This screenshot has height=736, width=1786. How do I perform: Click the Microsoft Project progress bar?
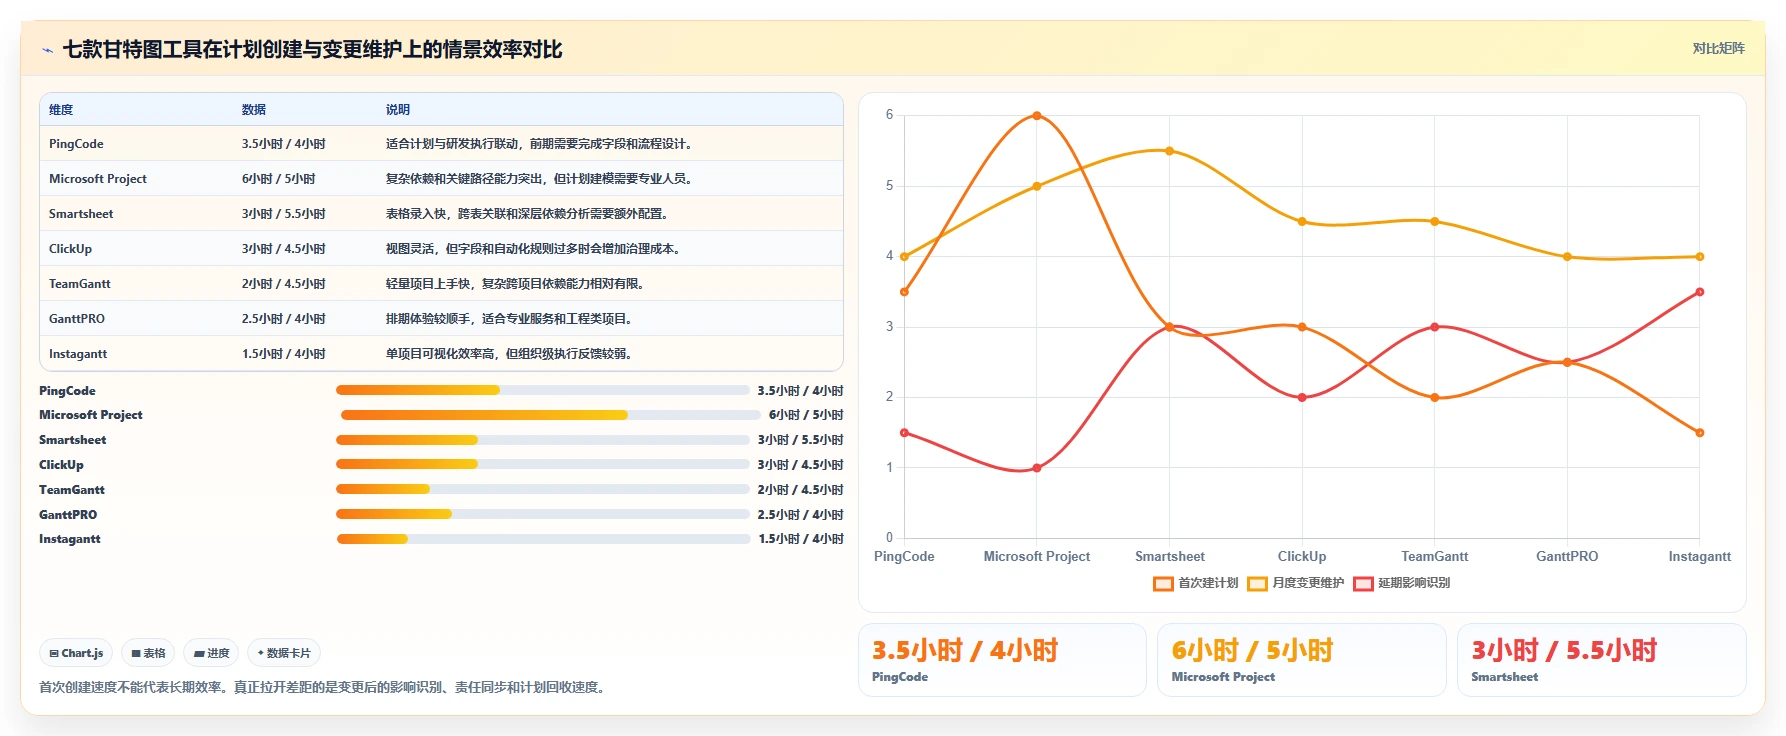[550, 415]
